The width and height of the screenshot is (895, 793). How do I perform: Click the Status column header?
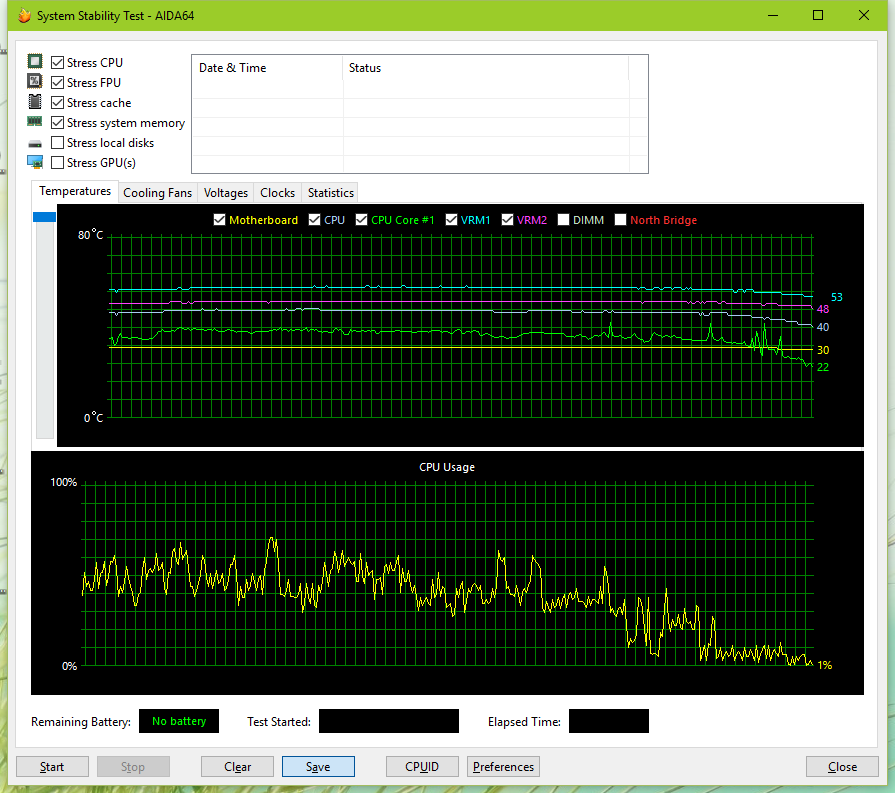486,68
